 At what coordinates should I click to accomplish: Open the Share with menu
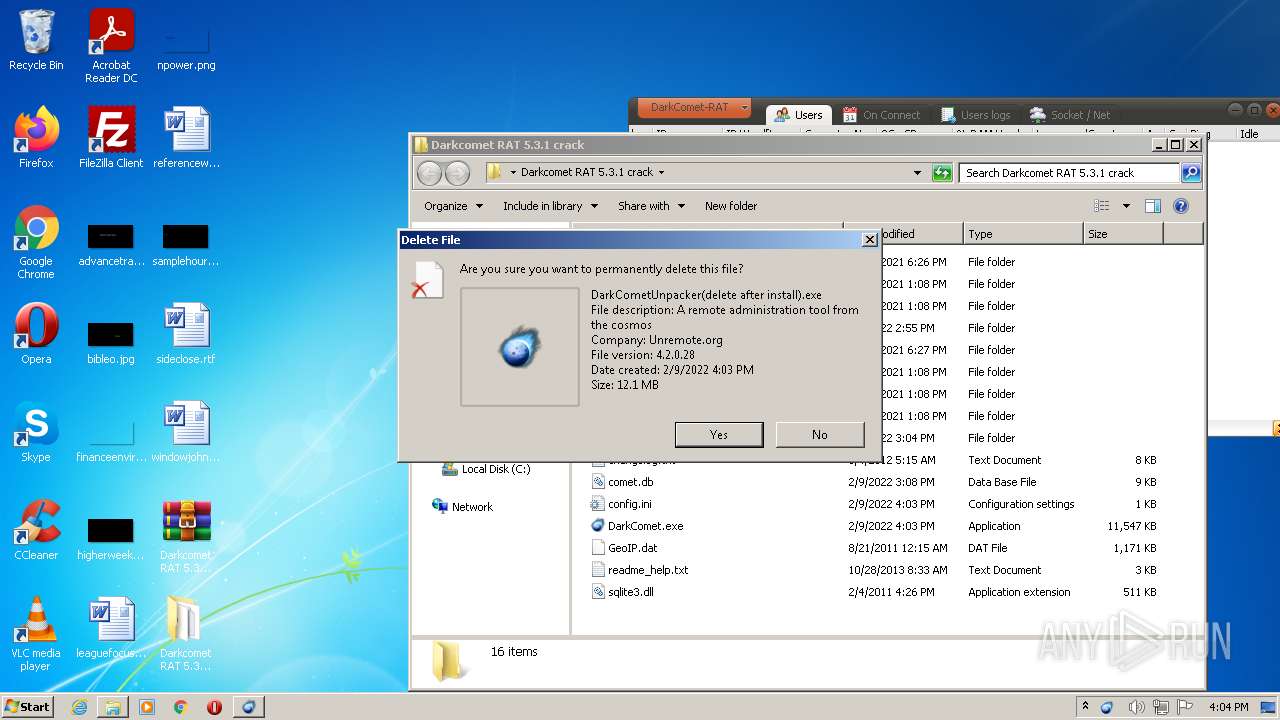click(651, 206)
